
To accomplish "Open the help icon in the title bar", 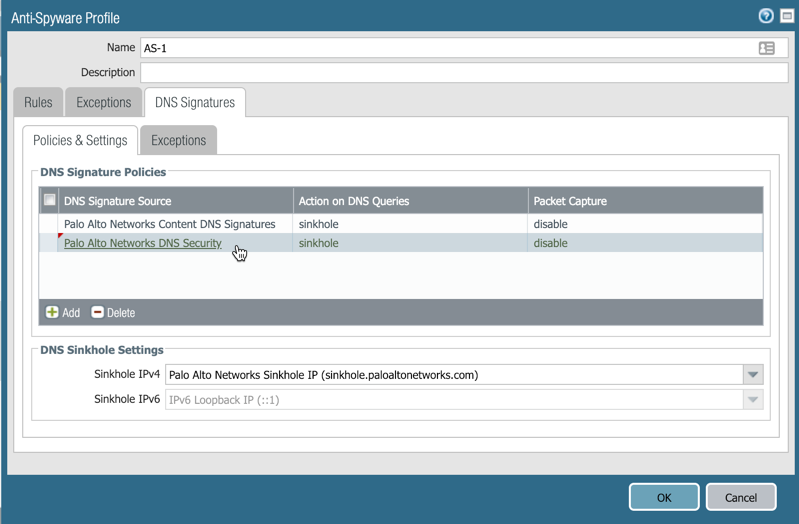I will coord(766,16).
